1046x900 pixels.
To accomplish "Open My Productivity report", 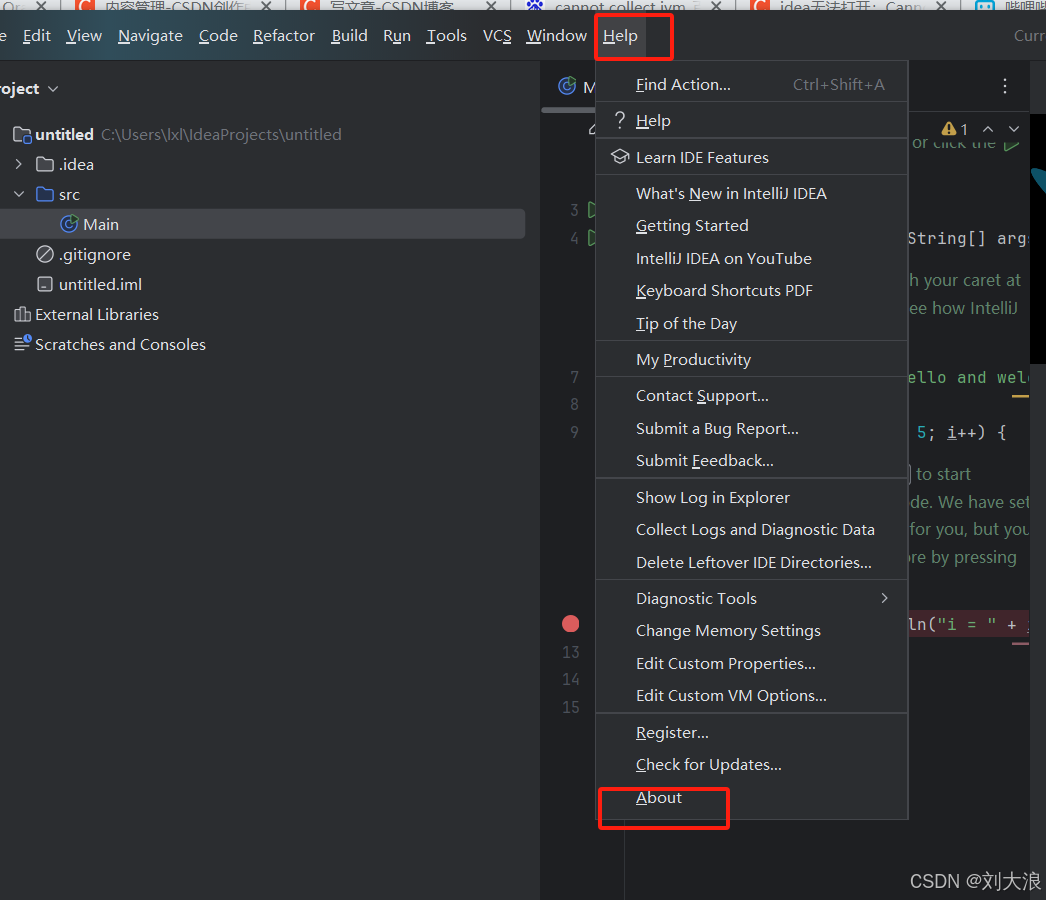I will tap(752, 360).
